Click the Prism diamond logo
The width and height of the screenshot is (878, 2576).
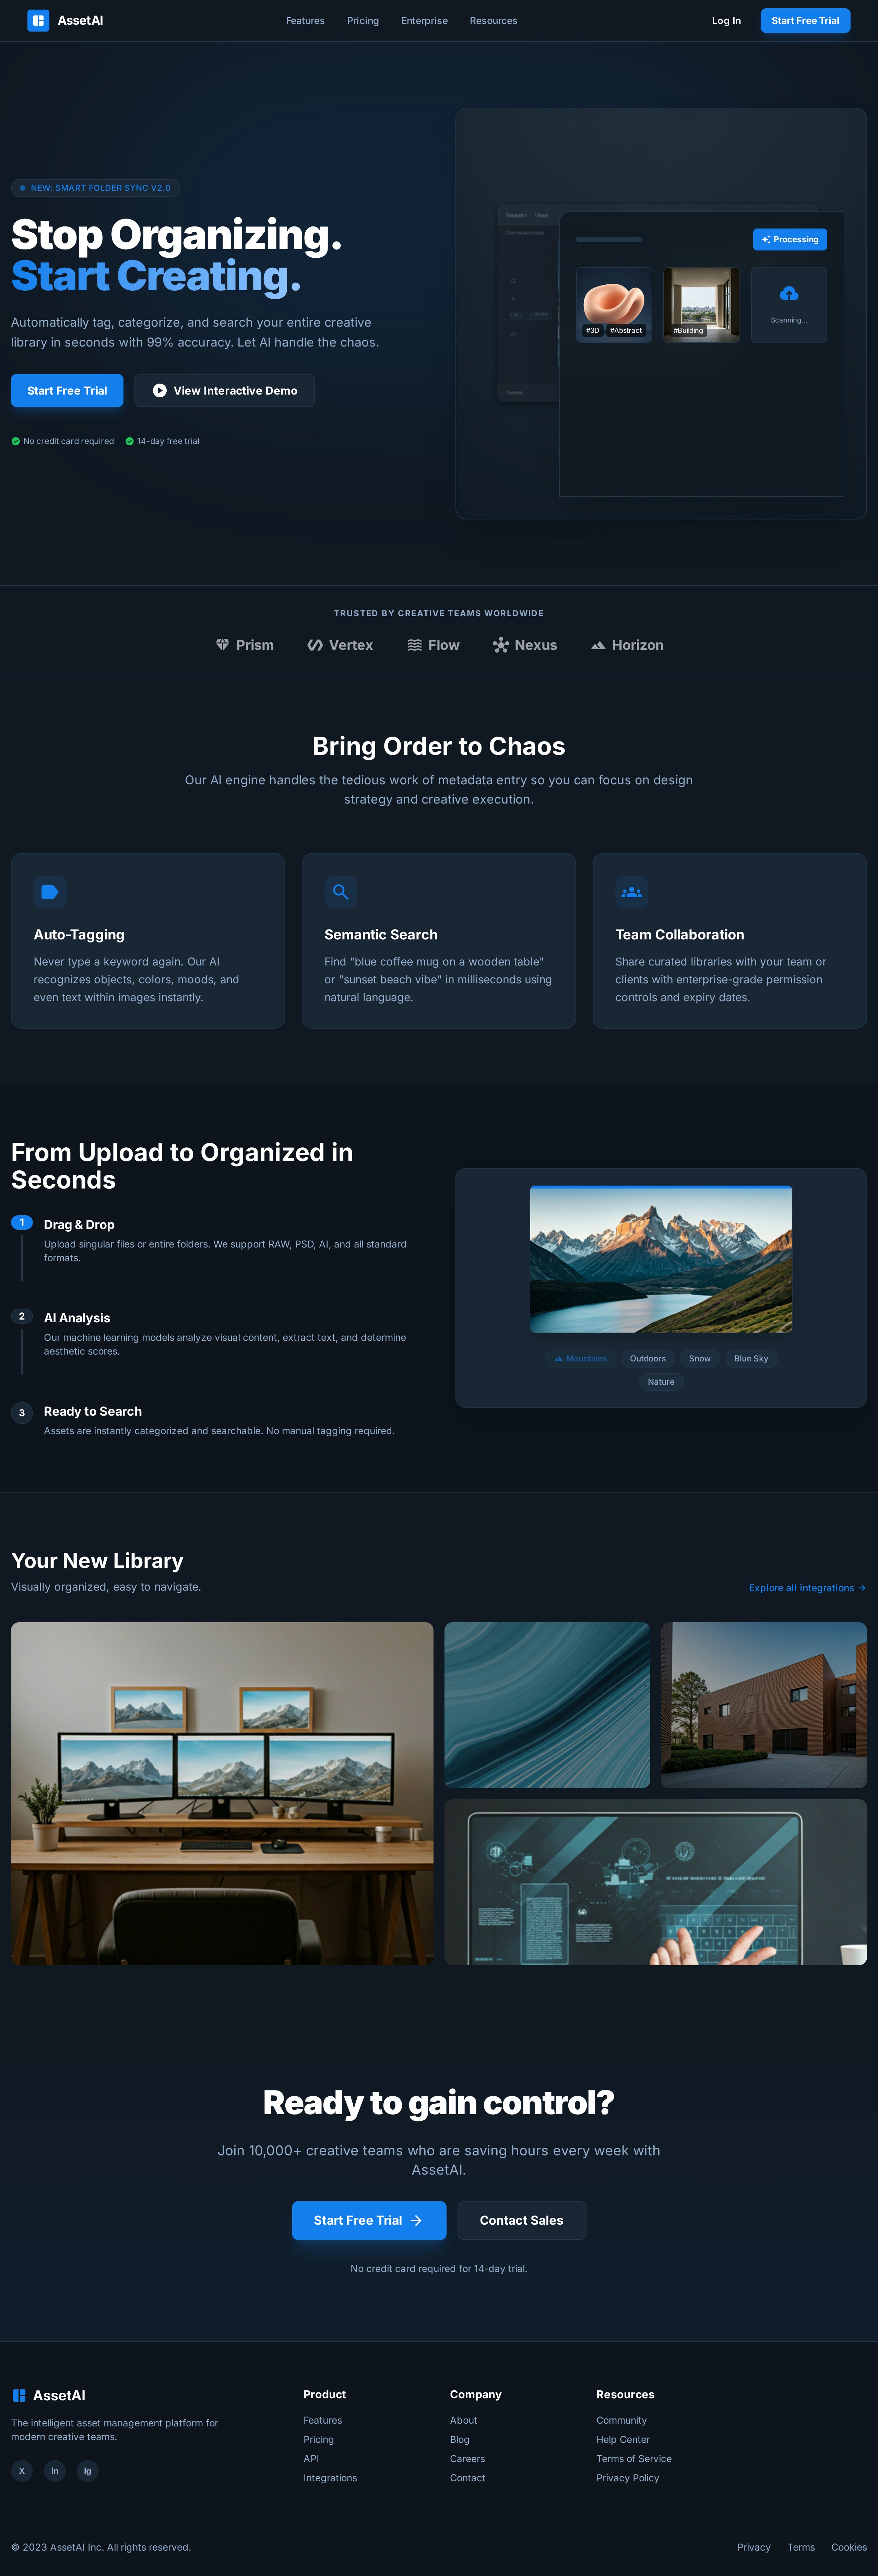[x=223, y=645]
